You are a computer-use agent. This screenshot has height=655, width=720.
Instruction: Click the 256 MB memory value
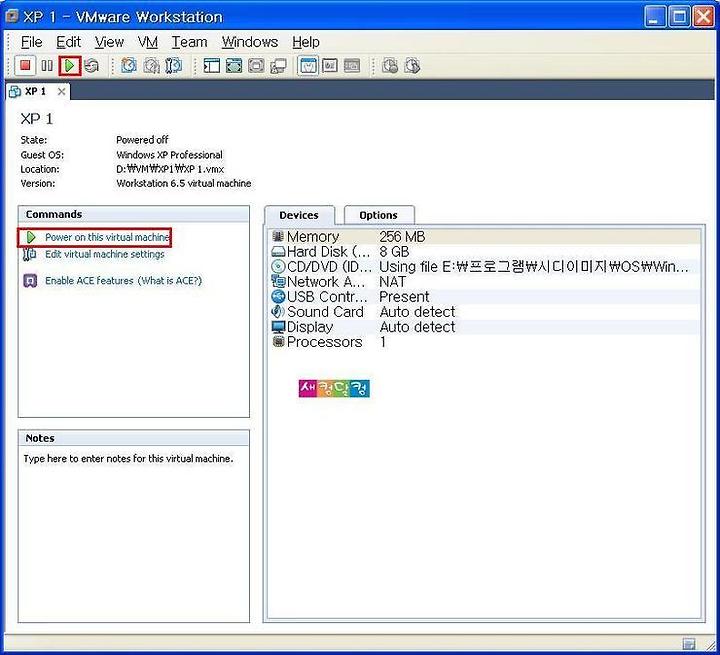(x=402, y=237)
